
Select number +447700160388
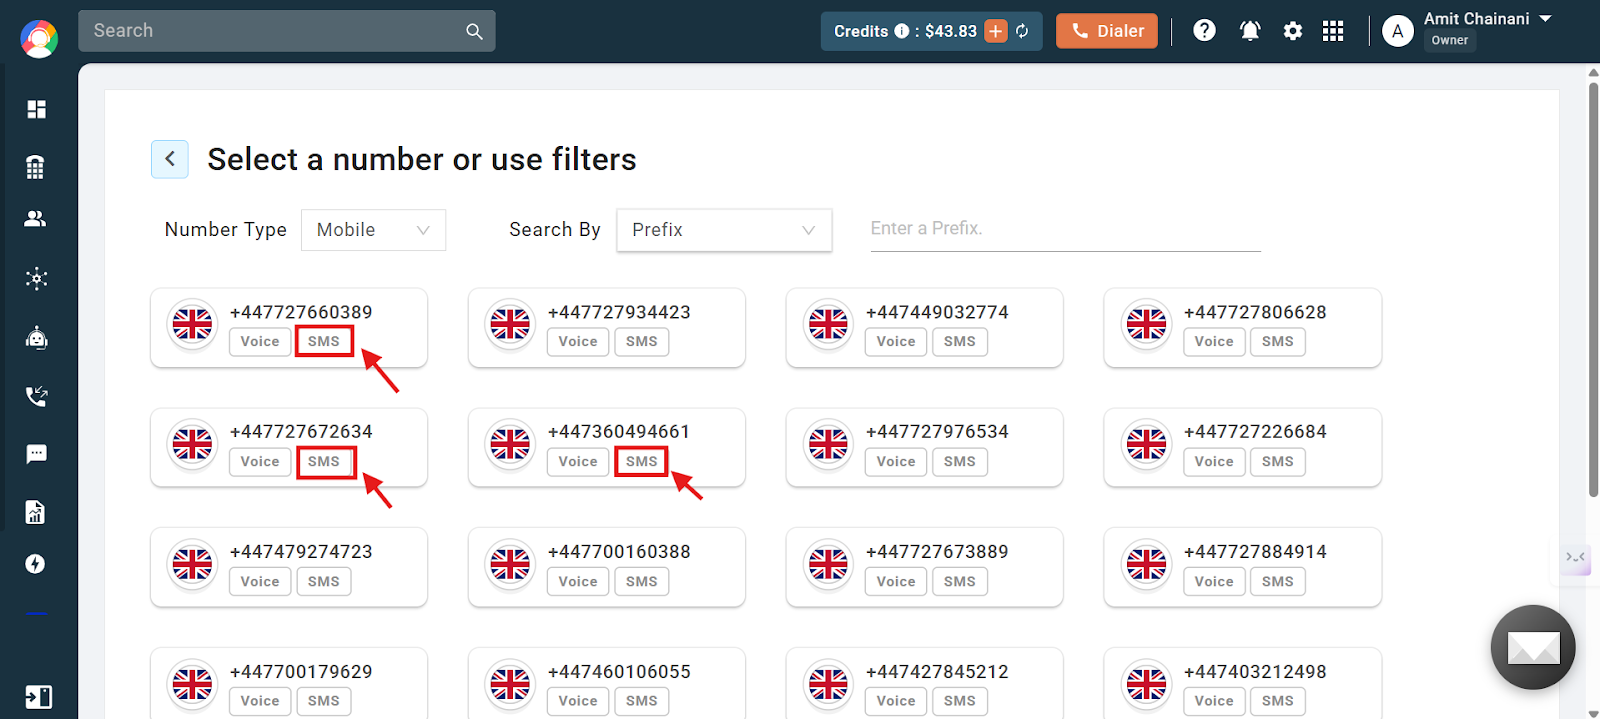click(x=607, y=567)
